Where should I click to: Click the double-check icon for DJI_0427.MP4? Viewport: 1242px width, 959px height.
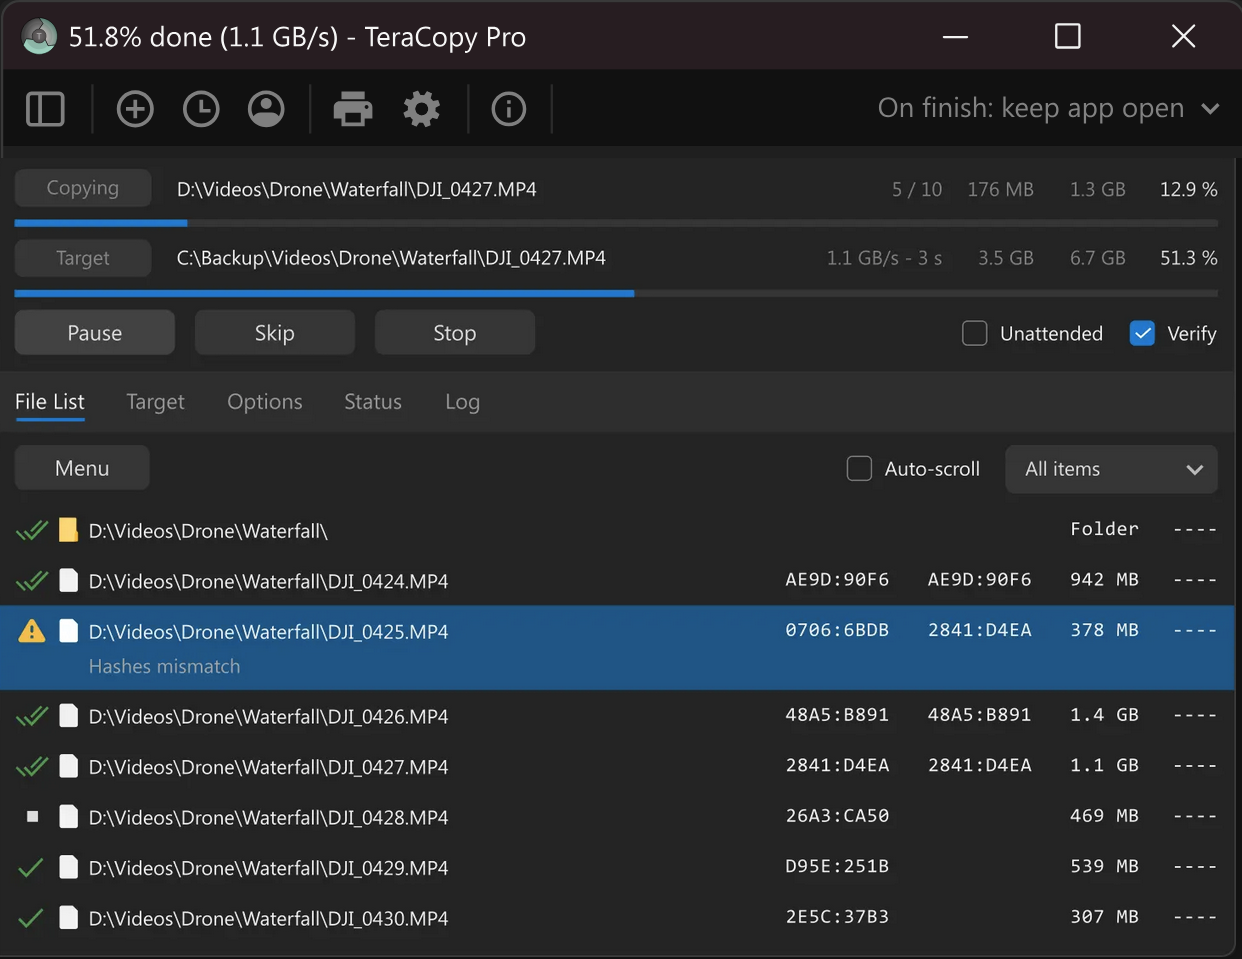(32, 767)
